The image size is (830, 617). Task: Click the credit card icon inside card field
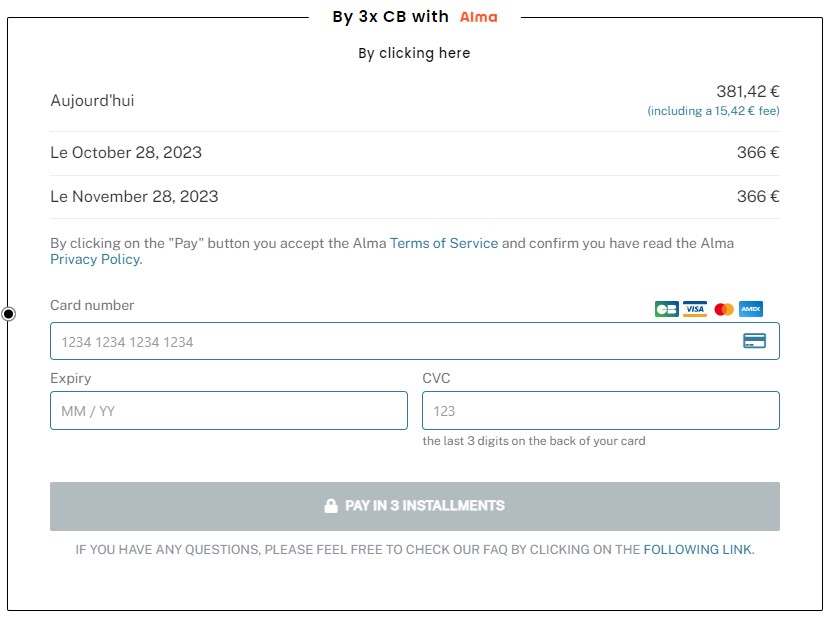pos(754,341)
